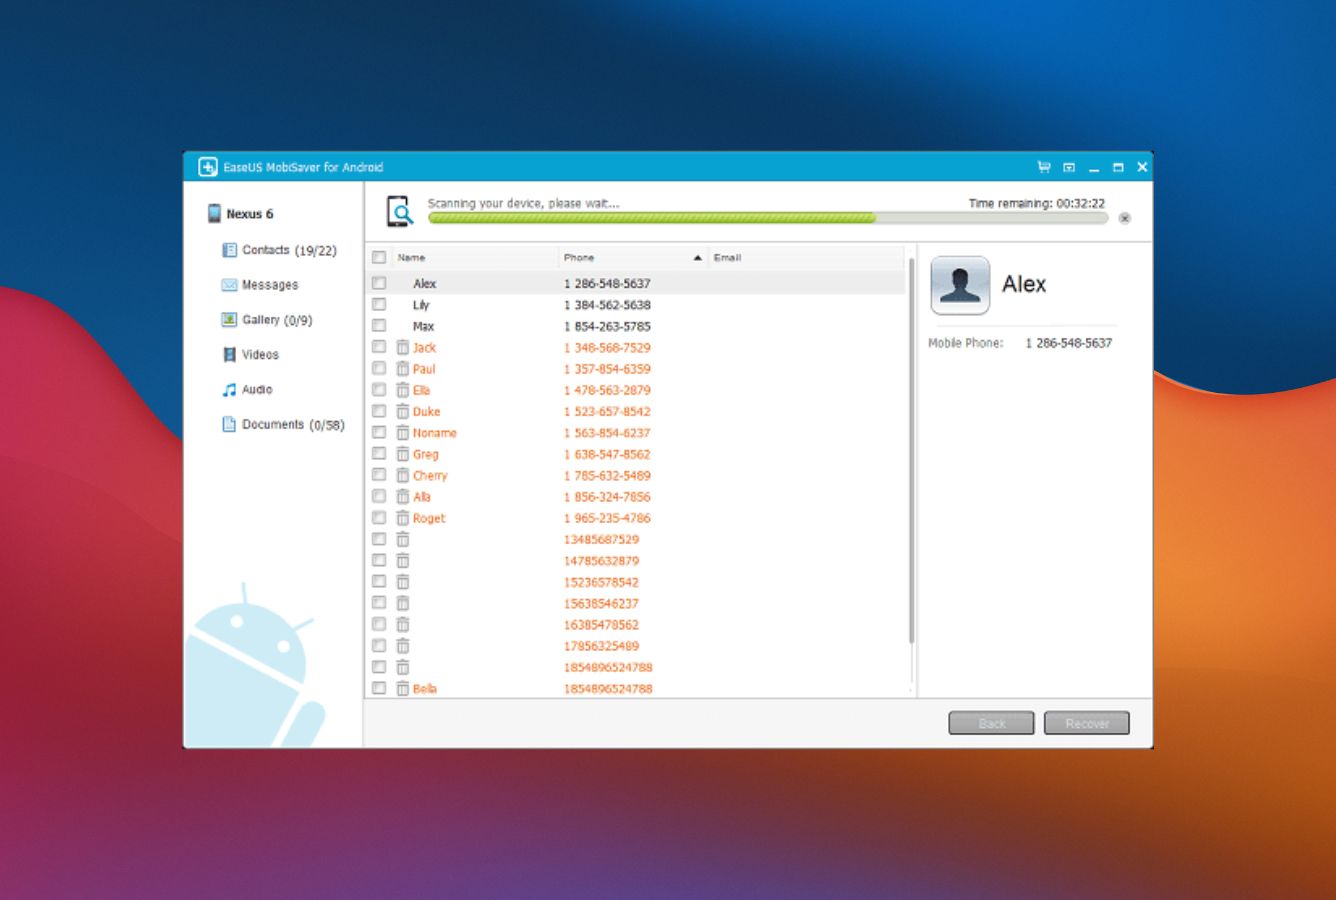Viewport: 1336px width, 900px height.
Task: Select the 14785632879 phone entry
Action: click(601, 561)
